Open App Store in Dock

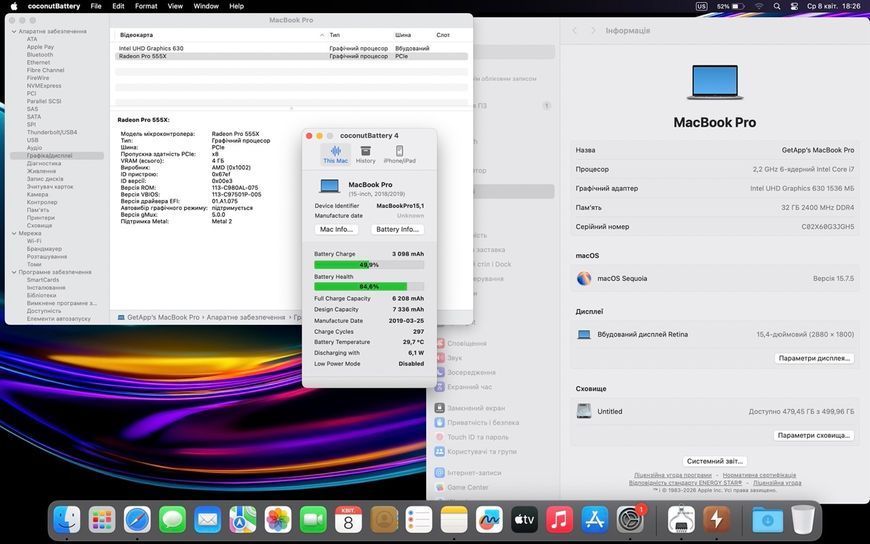595,520
